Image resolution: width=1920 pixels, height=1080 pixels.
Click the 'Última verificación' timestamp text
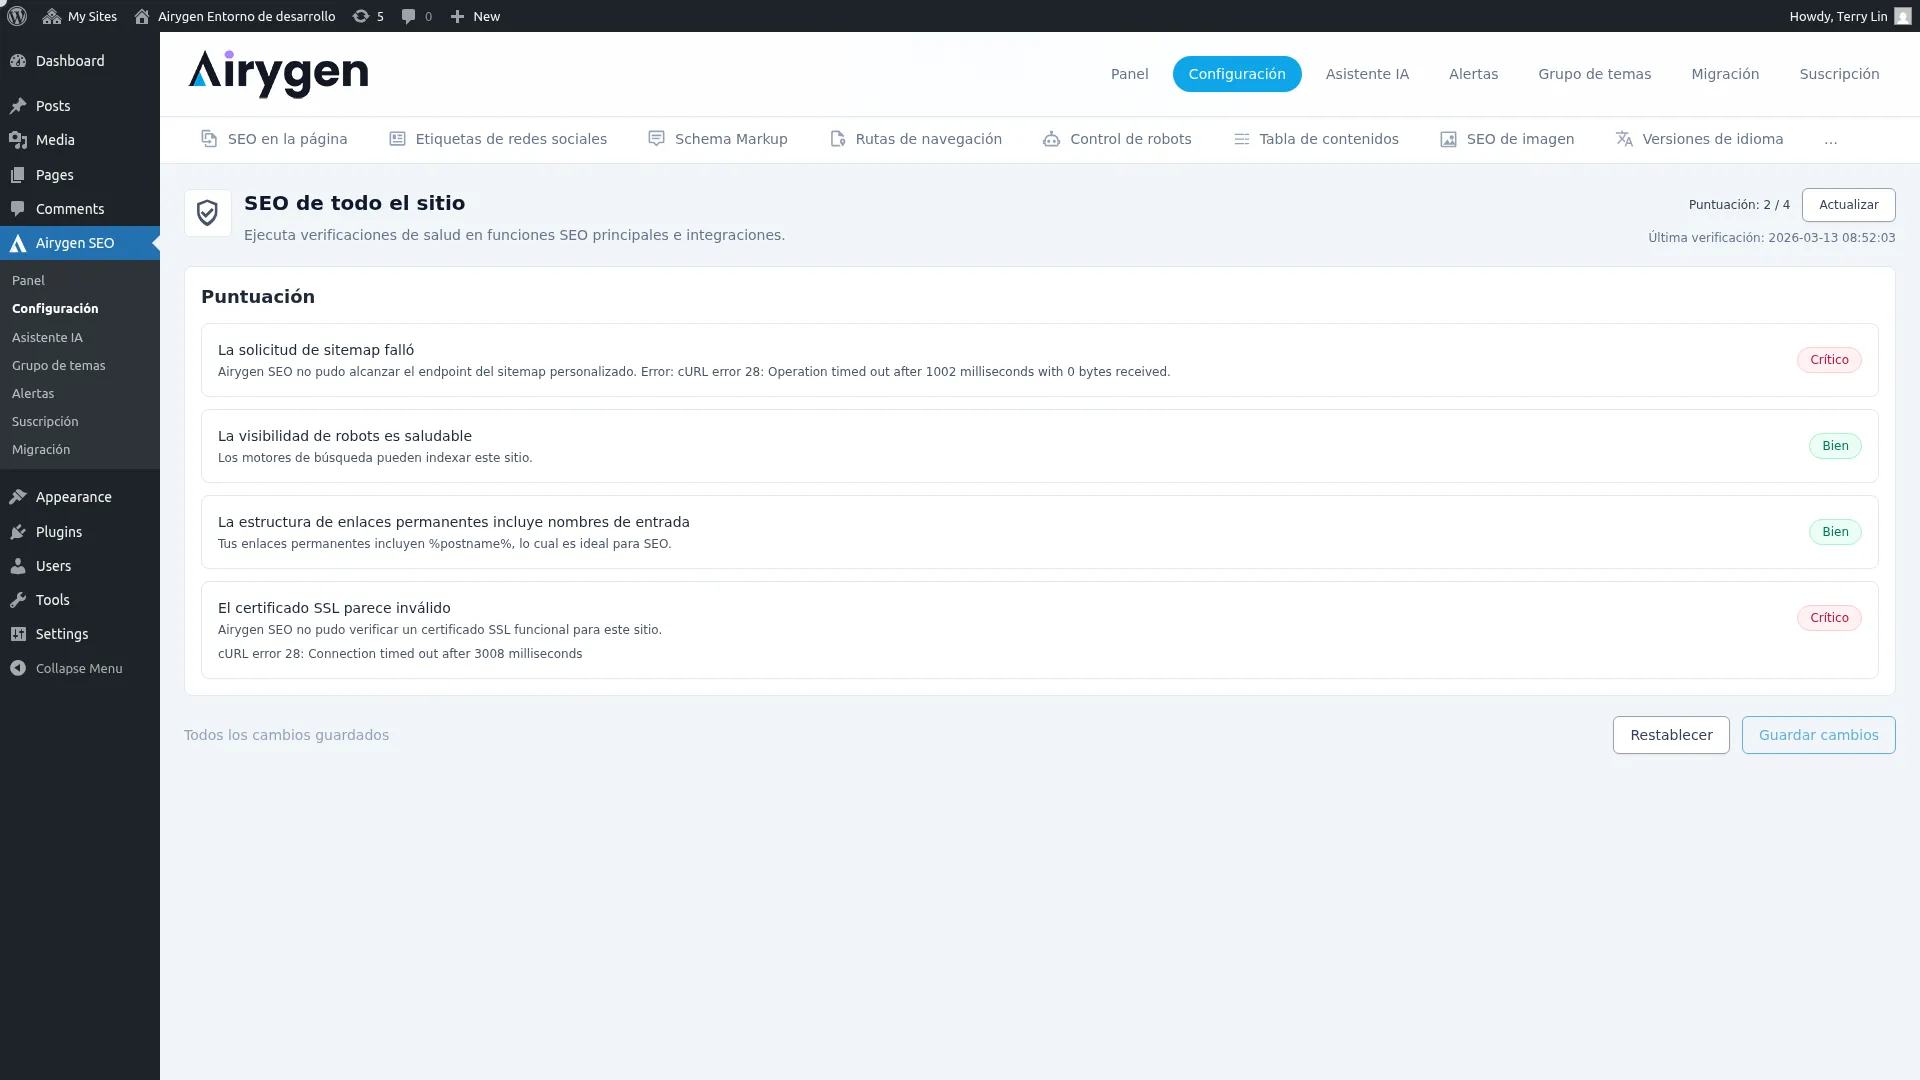1771,238
